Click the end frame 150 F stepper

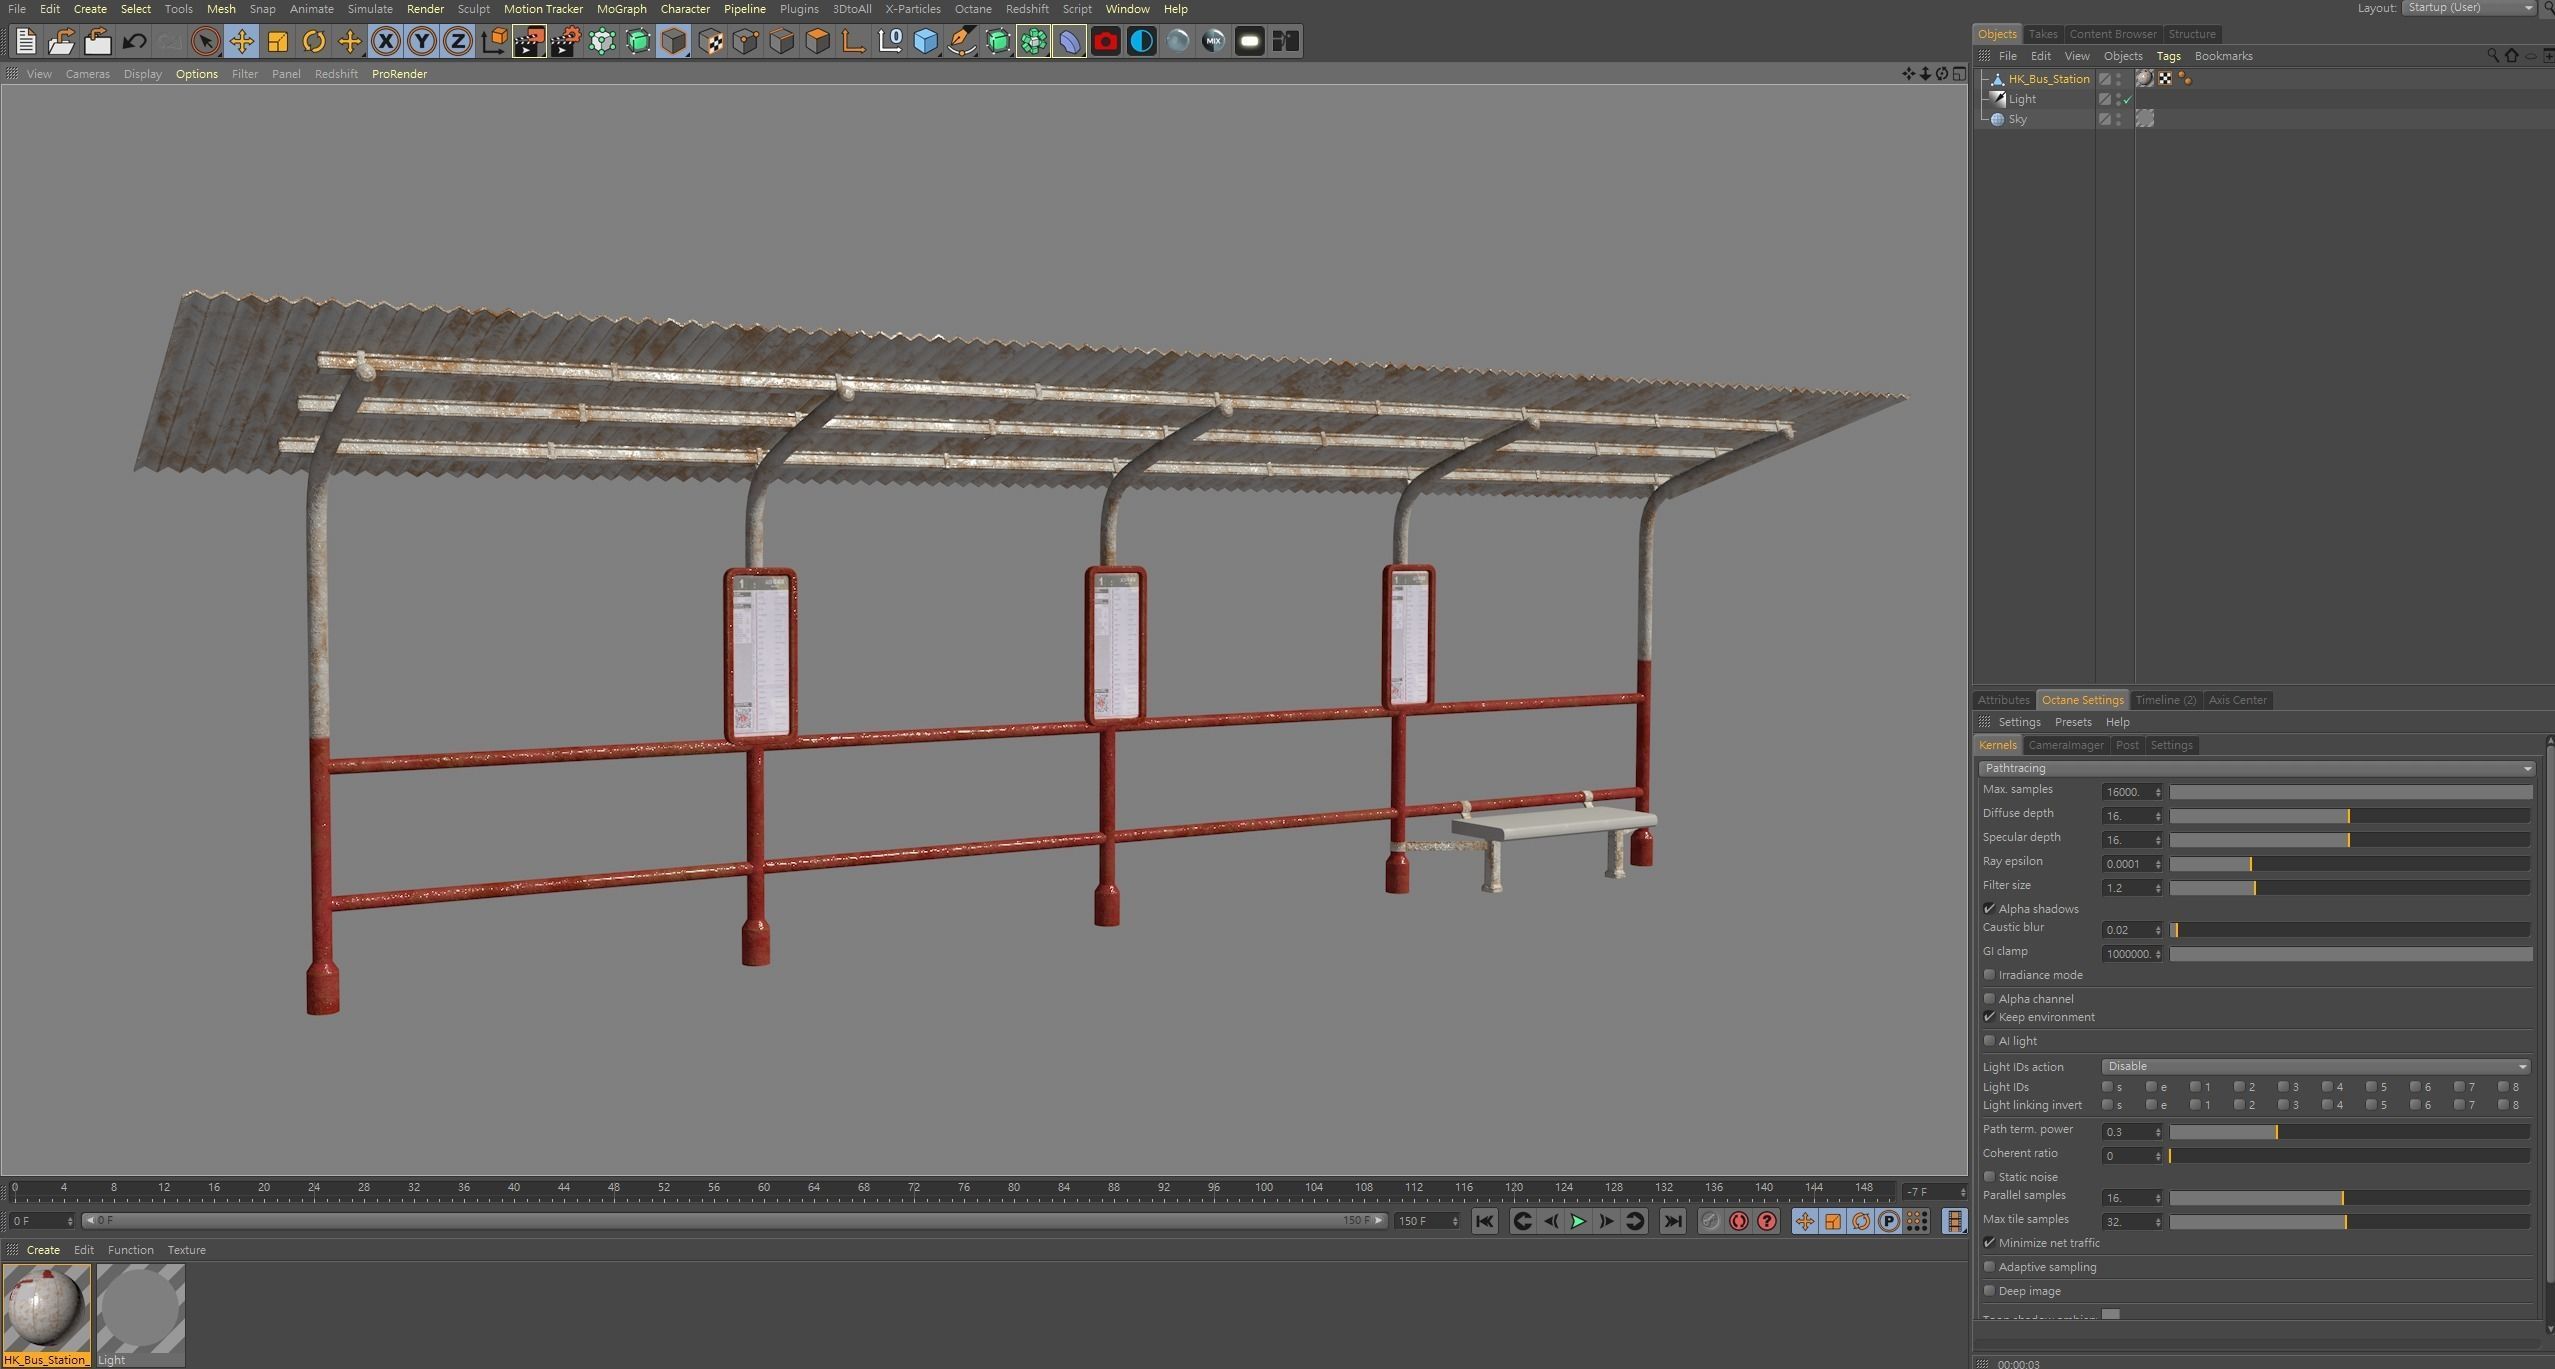coord(1455,1221)
